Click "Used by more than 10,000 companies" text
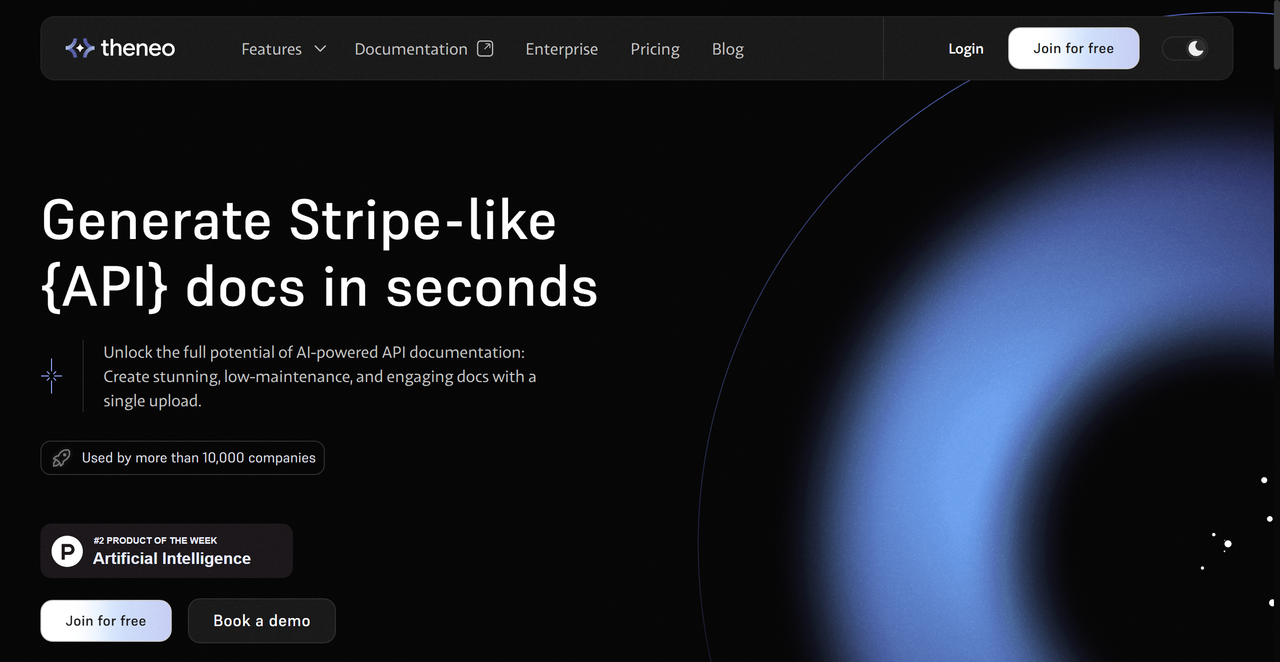This screenshot has height=662, width=1280. (x=199, y=458)
